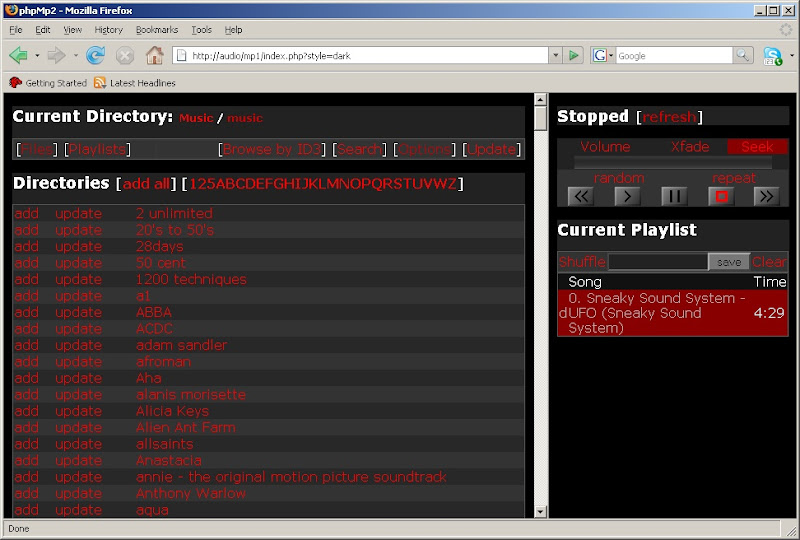Switch the slider to Volume mode
Viewport: 800px width, 540px height.
point(605,147)
